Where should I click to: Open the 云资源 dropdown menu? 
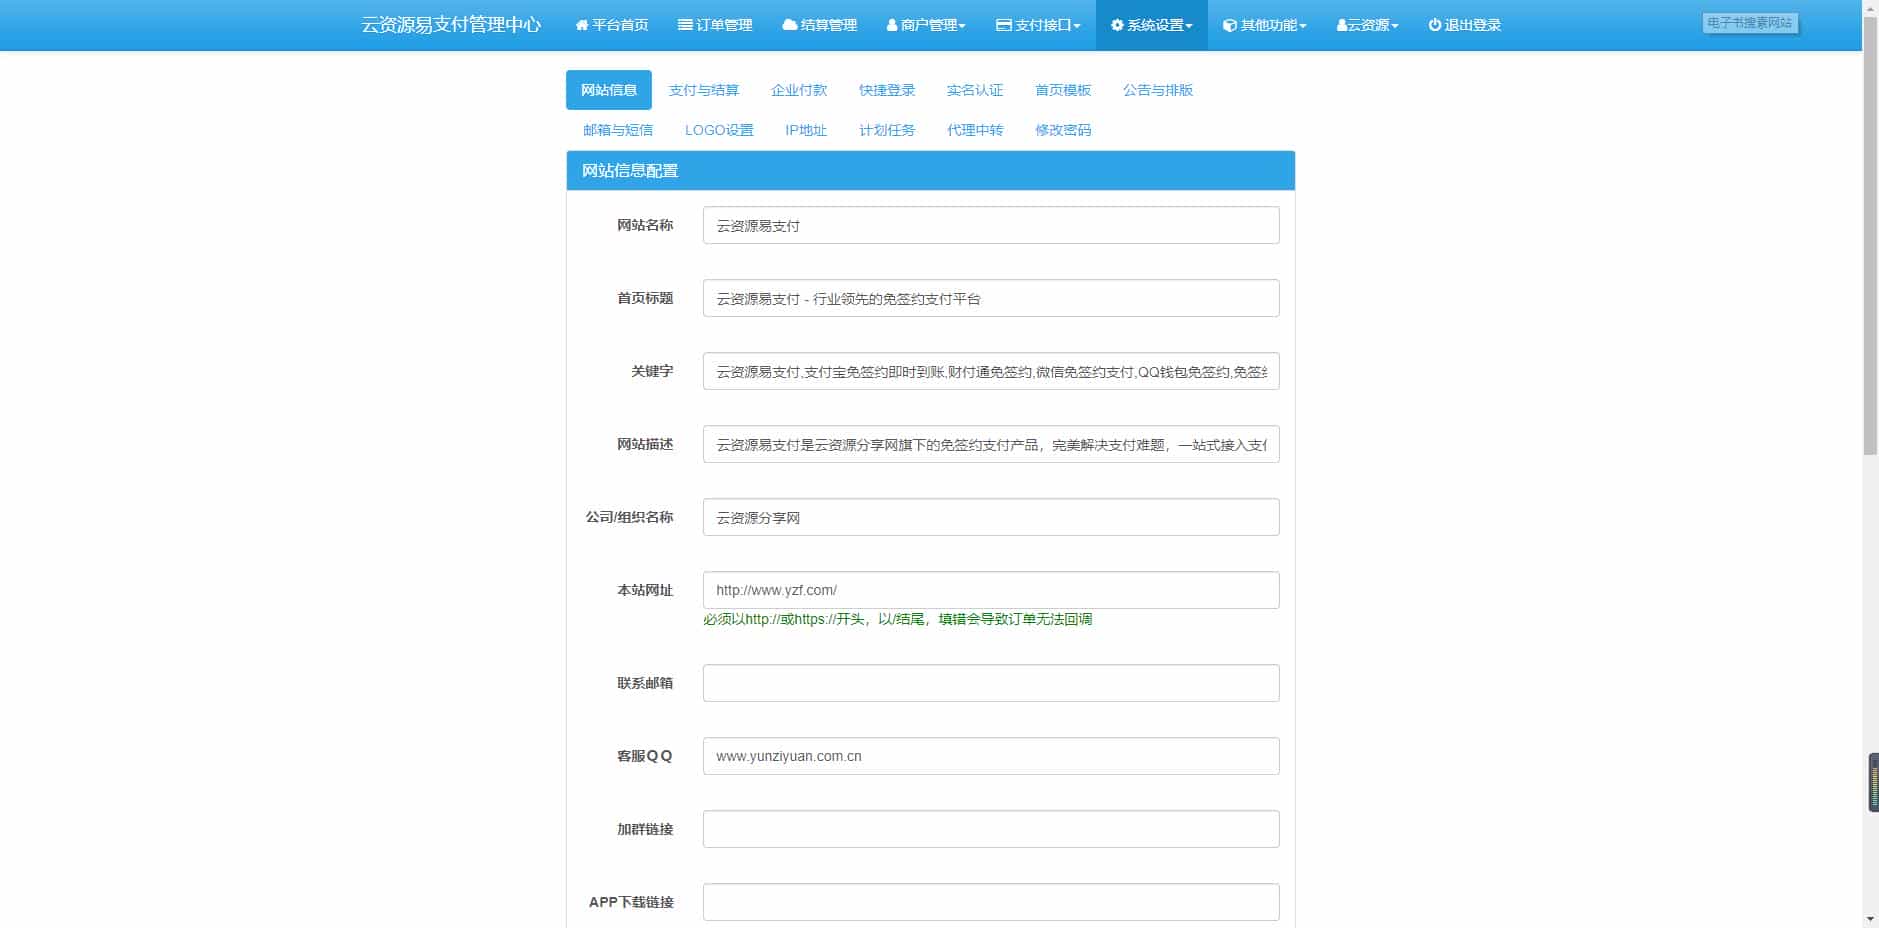1367,25
